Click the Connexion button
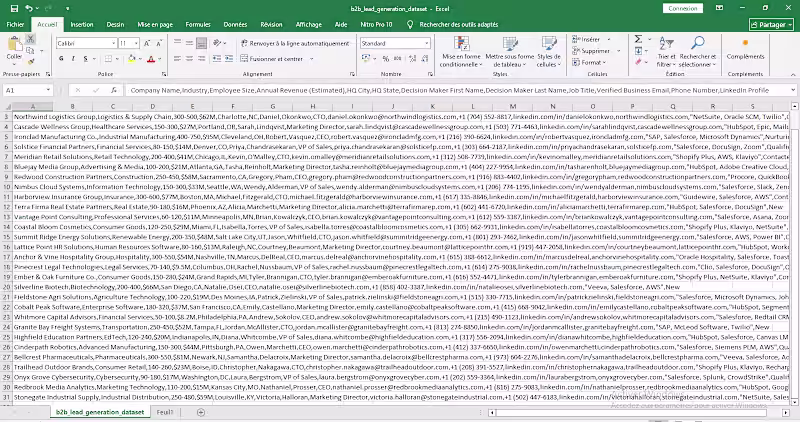 click(x=683, y=8)
